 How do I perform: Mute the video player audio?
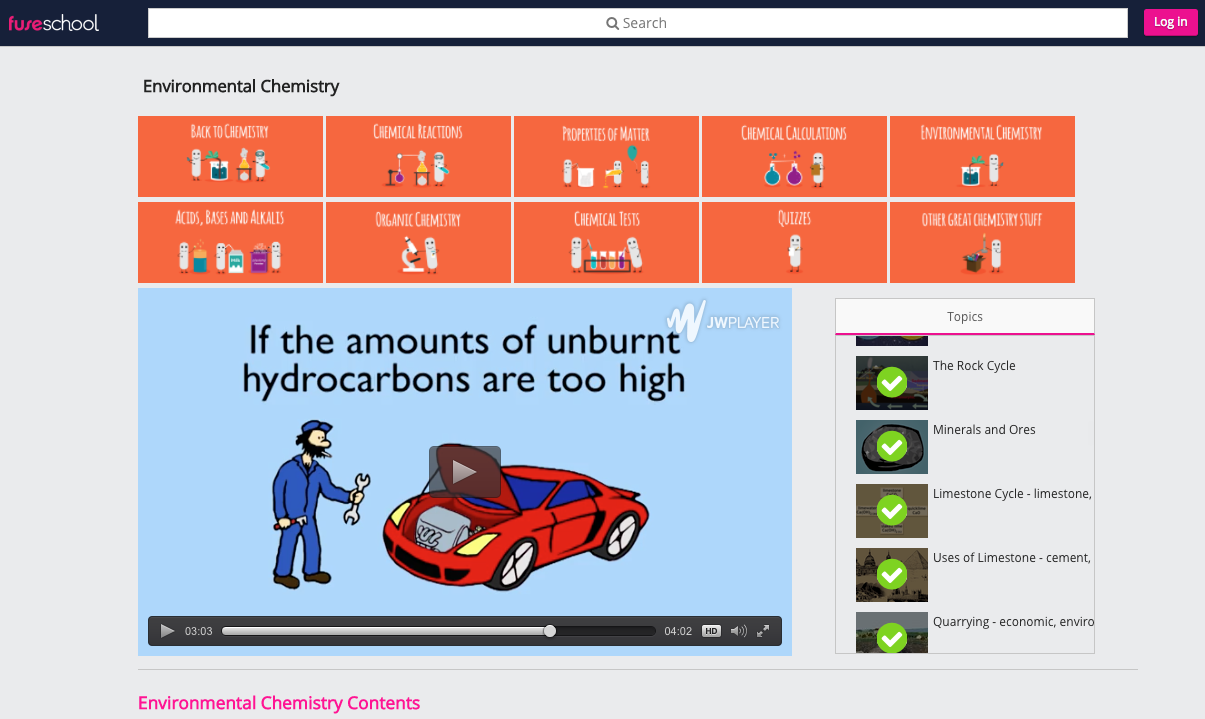click(737, 631)
